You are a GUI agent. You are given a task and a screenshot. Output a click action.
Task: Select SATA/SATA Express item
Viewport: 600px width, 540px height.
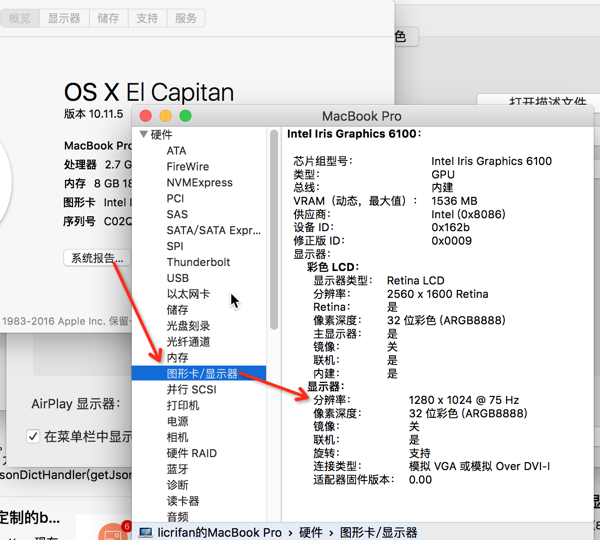(214, 230)
